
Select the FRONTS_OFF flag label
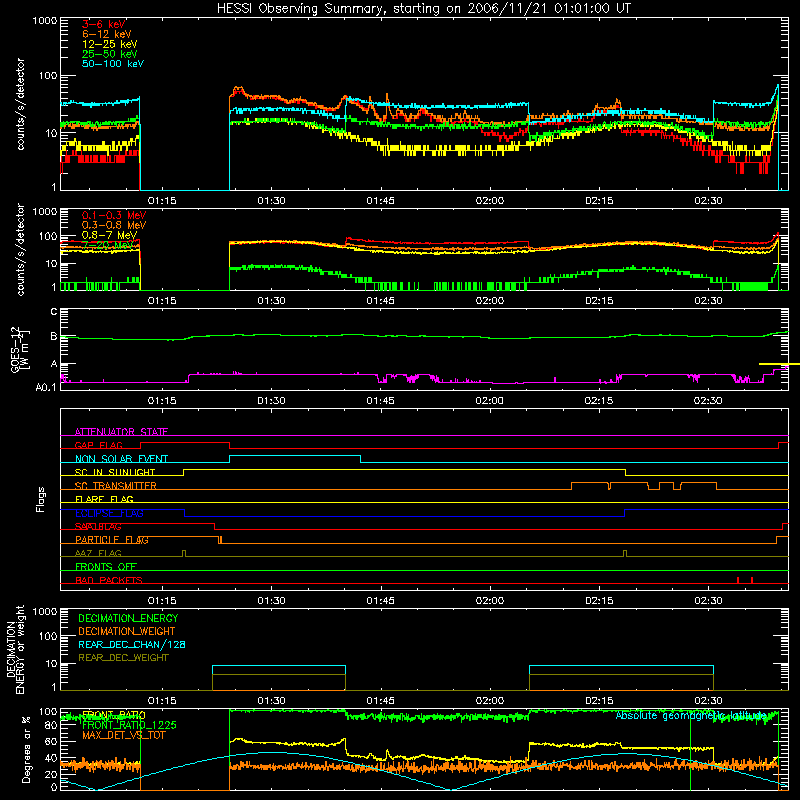106,567
